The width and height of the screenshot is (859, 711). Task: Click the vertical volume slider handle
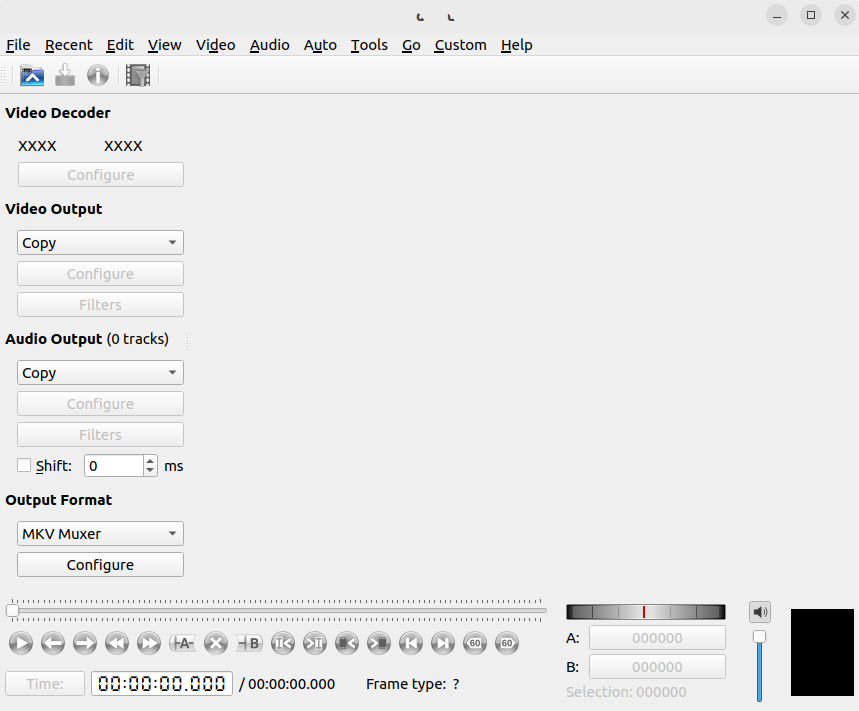[760, 637]
